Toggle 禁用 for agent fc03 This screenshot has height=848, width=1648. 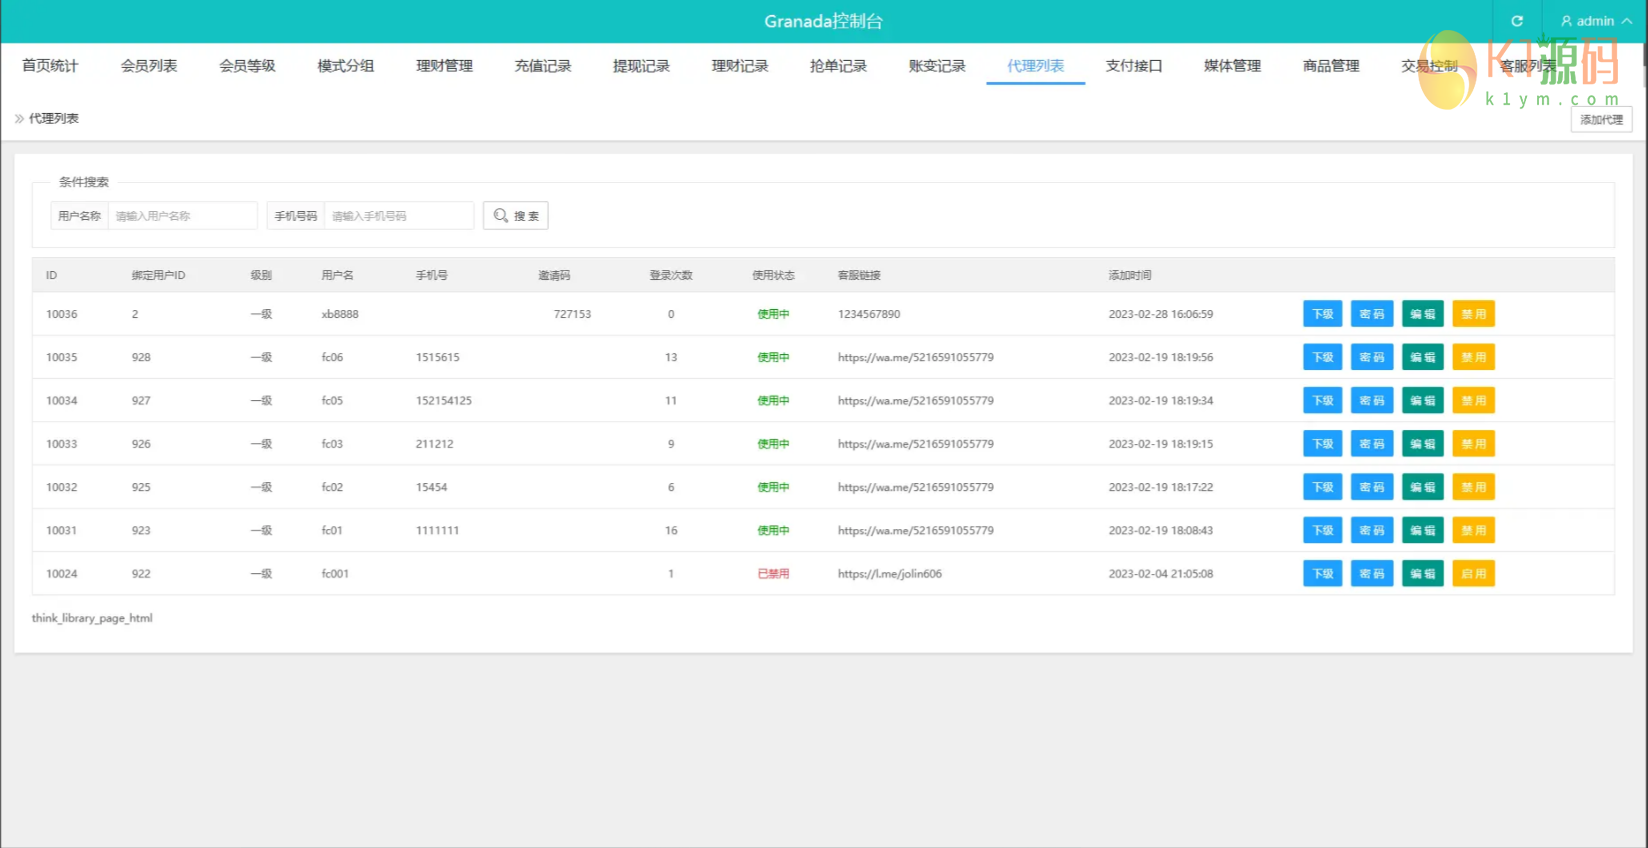click(x=1473, y=444)
